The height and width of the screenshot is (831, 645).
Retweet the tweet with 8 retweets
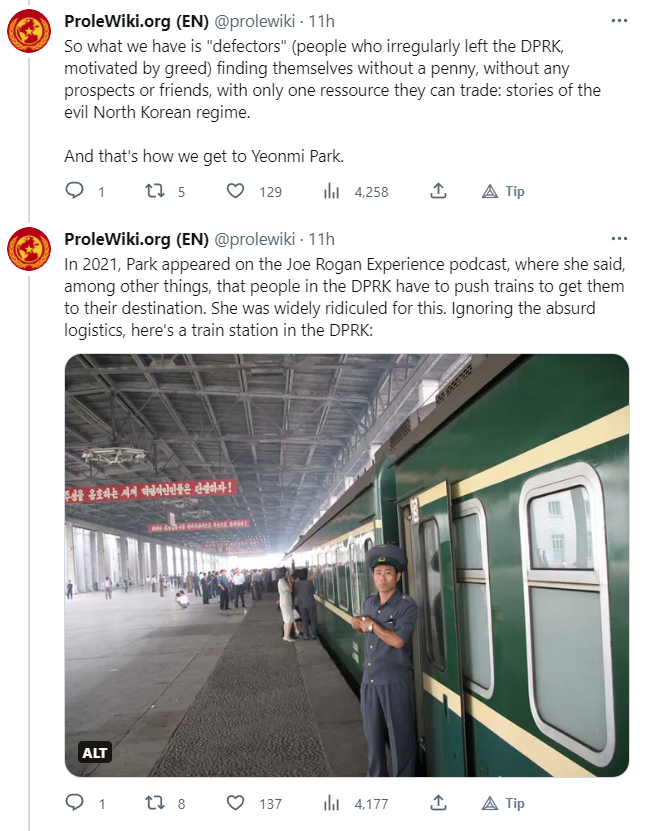(x=155, y=803)
